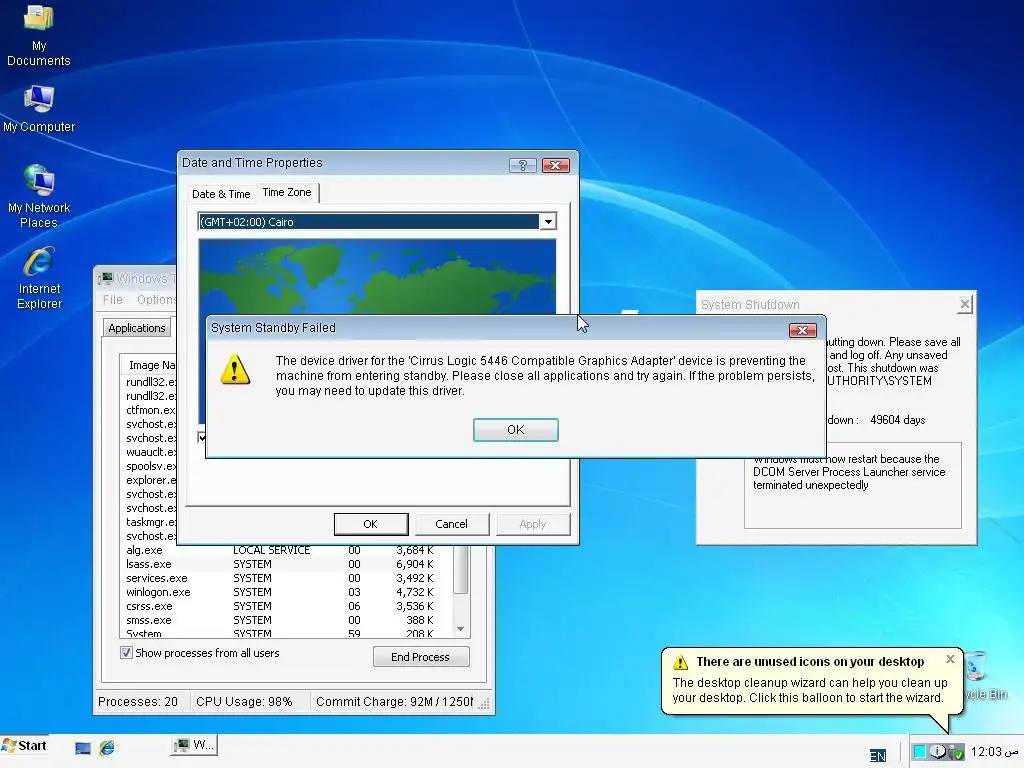Open the File menu in Task Manager
This screenshot has height=768, width=1024.
click(112, 300)
